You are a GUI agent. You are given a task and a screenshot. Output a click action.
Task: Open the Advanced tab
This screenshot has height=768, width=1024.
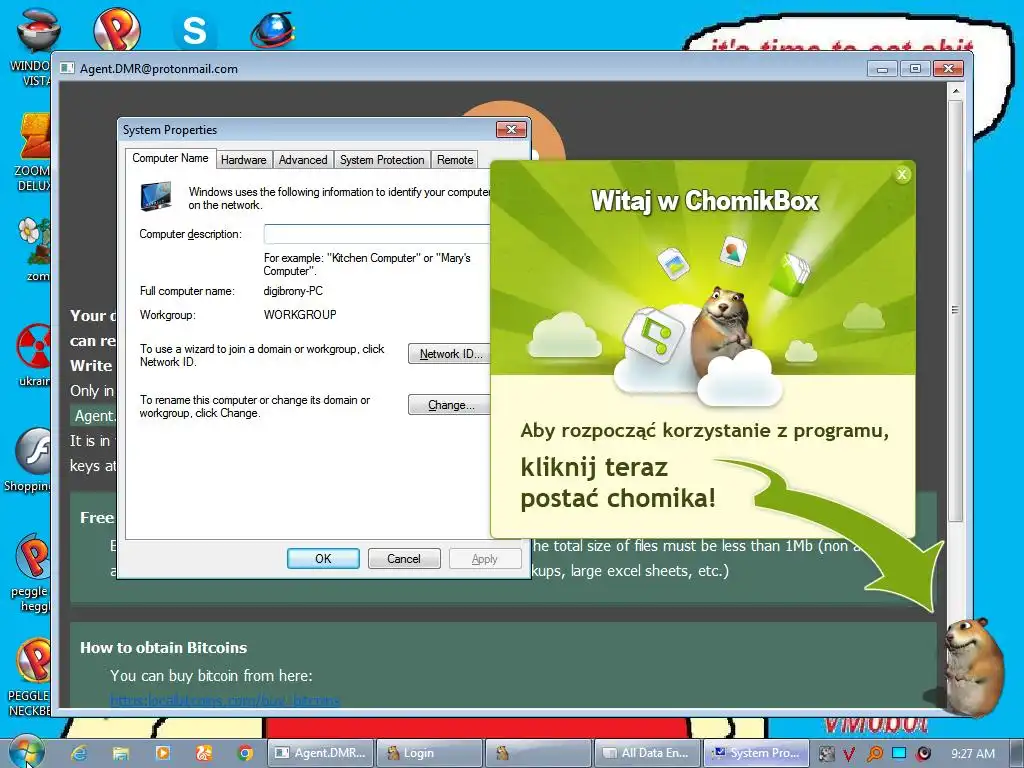tap(303, 160)
